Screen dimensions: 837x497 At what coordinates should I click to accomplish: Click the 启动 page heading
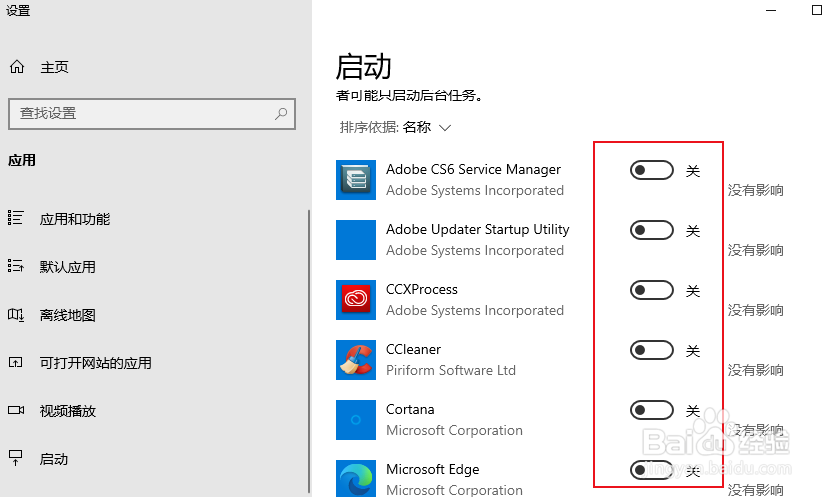(364, 66)
